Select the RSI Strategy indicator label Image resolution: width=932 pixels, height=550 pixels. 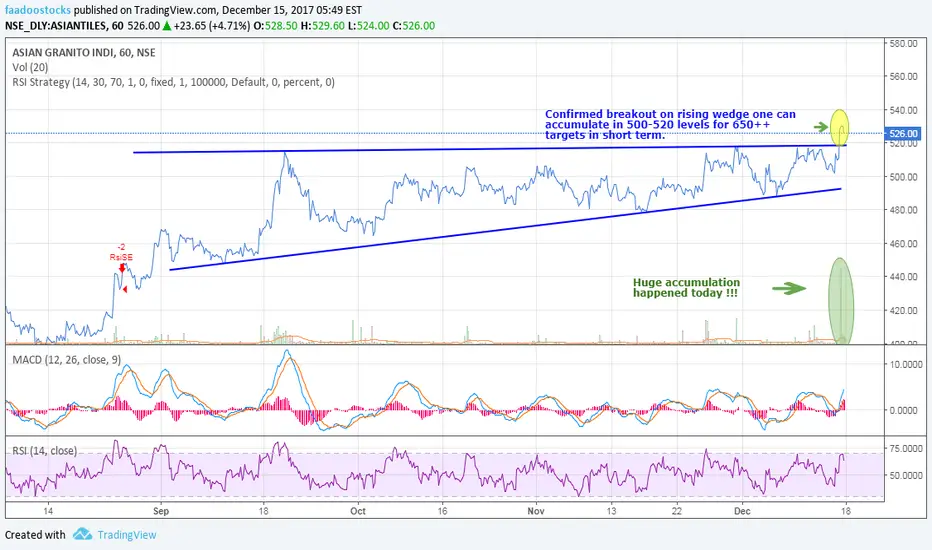173,82
